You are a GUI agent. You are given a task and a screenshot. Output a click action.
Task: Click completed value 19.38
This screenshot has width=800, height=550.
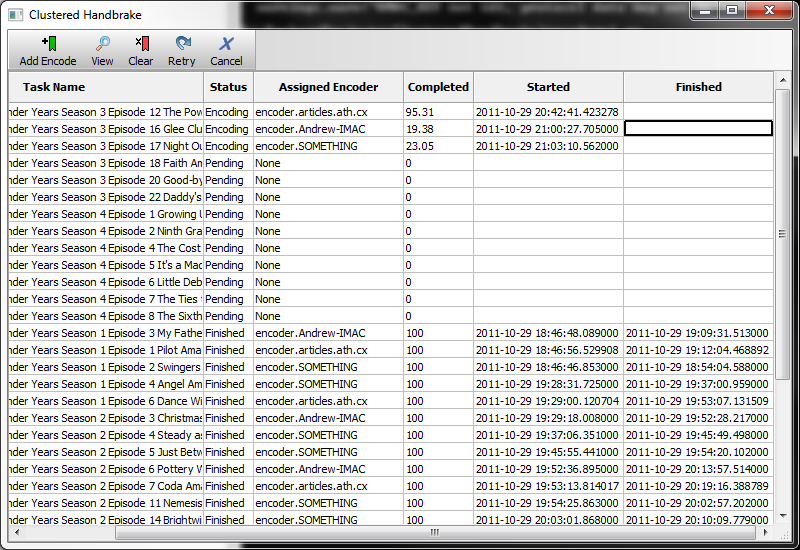419,129
